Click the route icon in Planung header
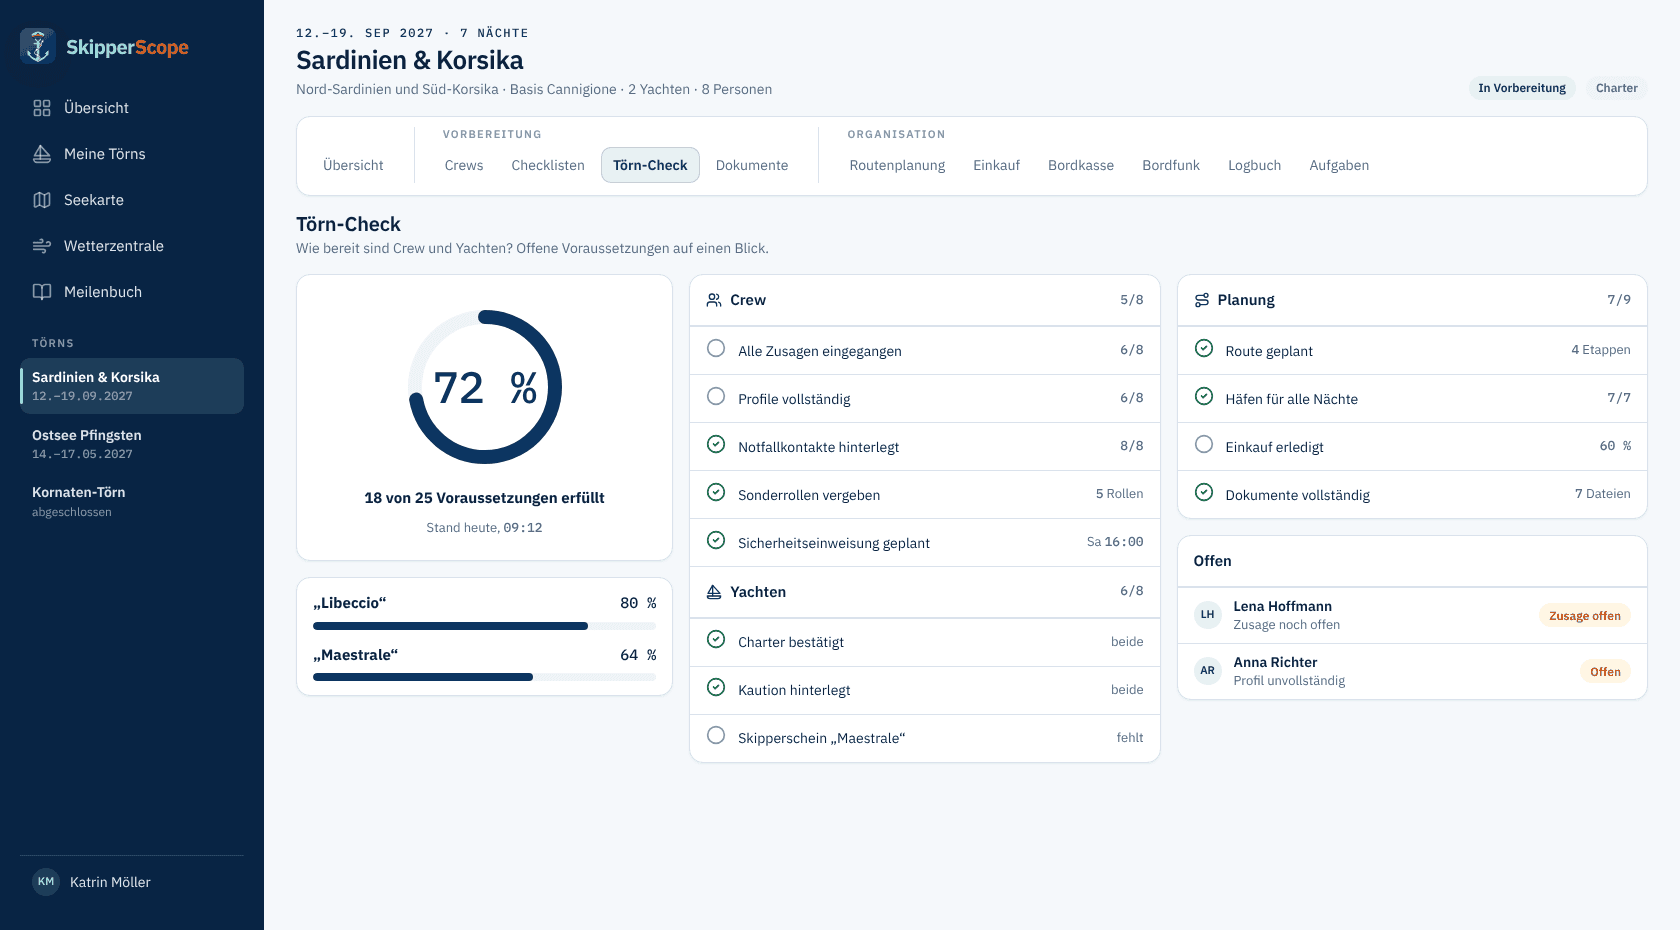The width and height of the screenshot is (1680, 930). tap(1202, 300)
